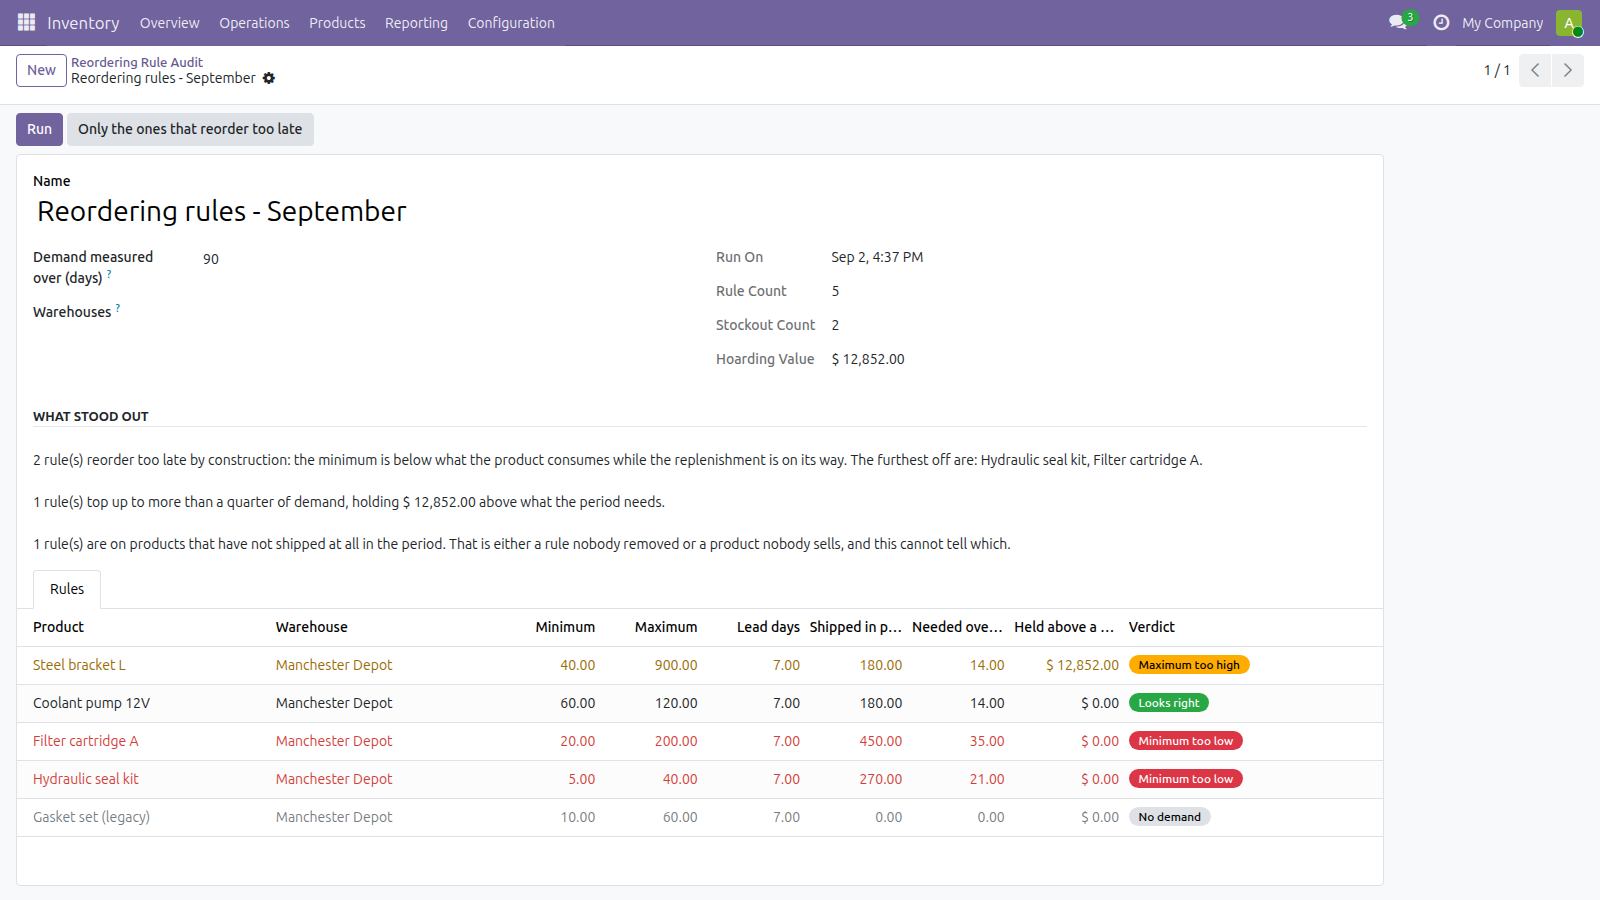This screenshot has height=900, width=1600.
Task: Click Hydraulic seal kit minimum 5.00
Action: tap(581, 779)
